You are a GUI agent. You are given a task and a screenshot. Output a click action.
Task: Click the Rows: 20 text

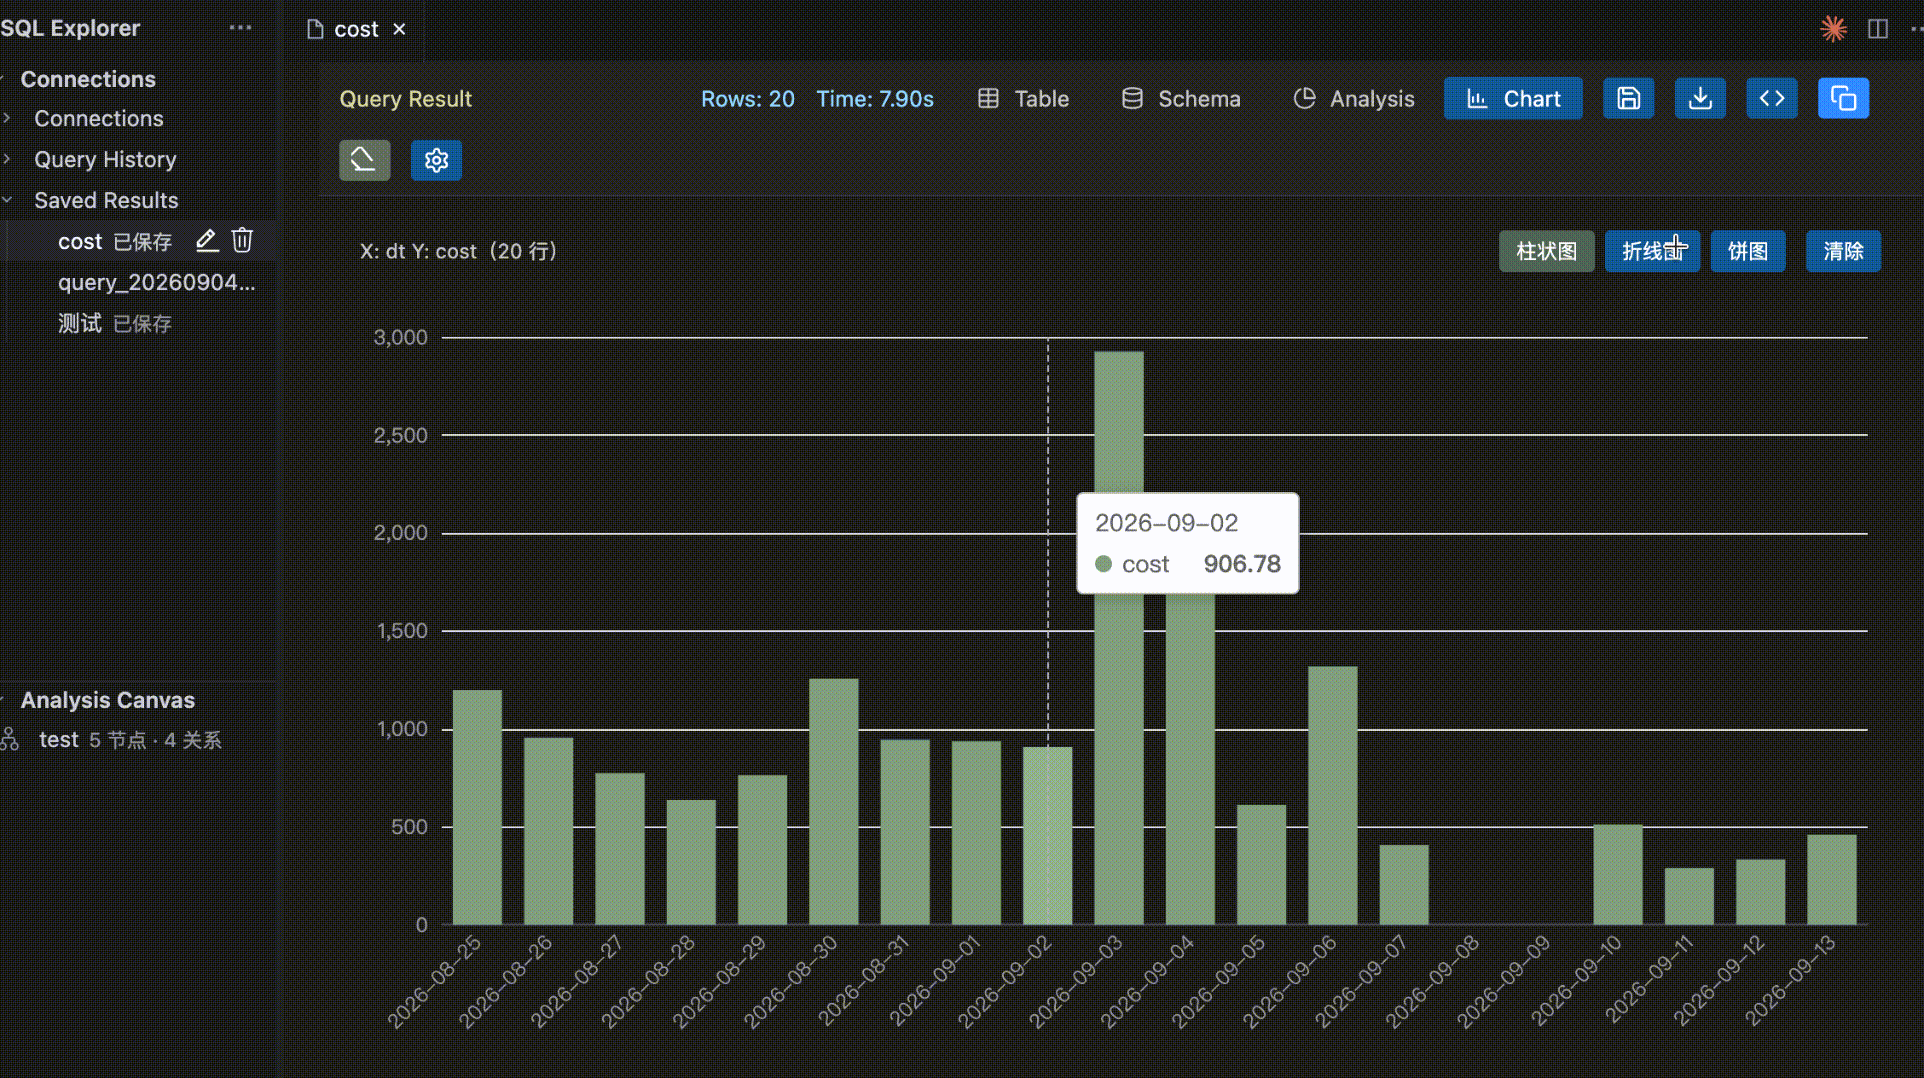[x=747, y=98]
